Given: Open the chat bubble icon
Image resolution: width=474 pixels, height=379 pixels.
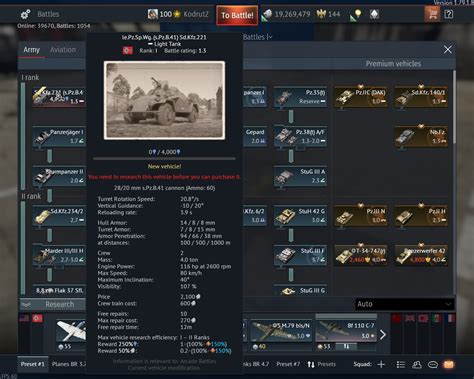Looking at the screenshot, I should coord(433,364).
